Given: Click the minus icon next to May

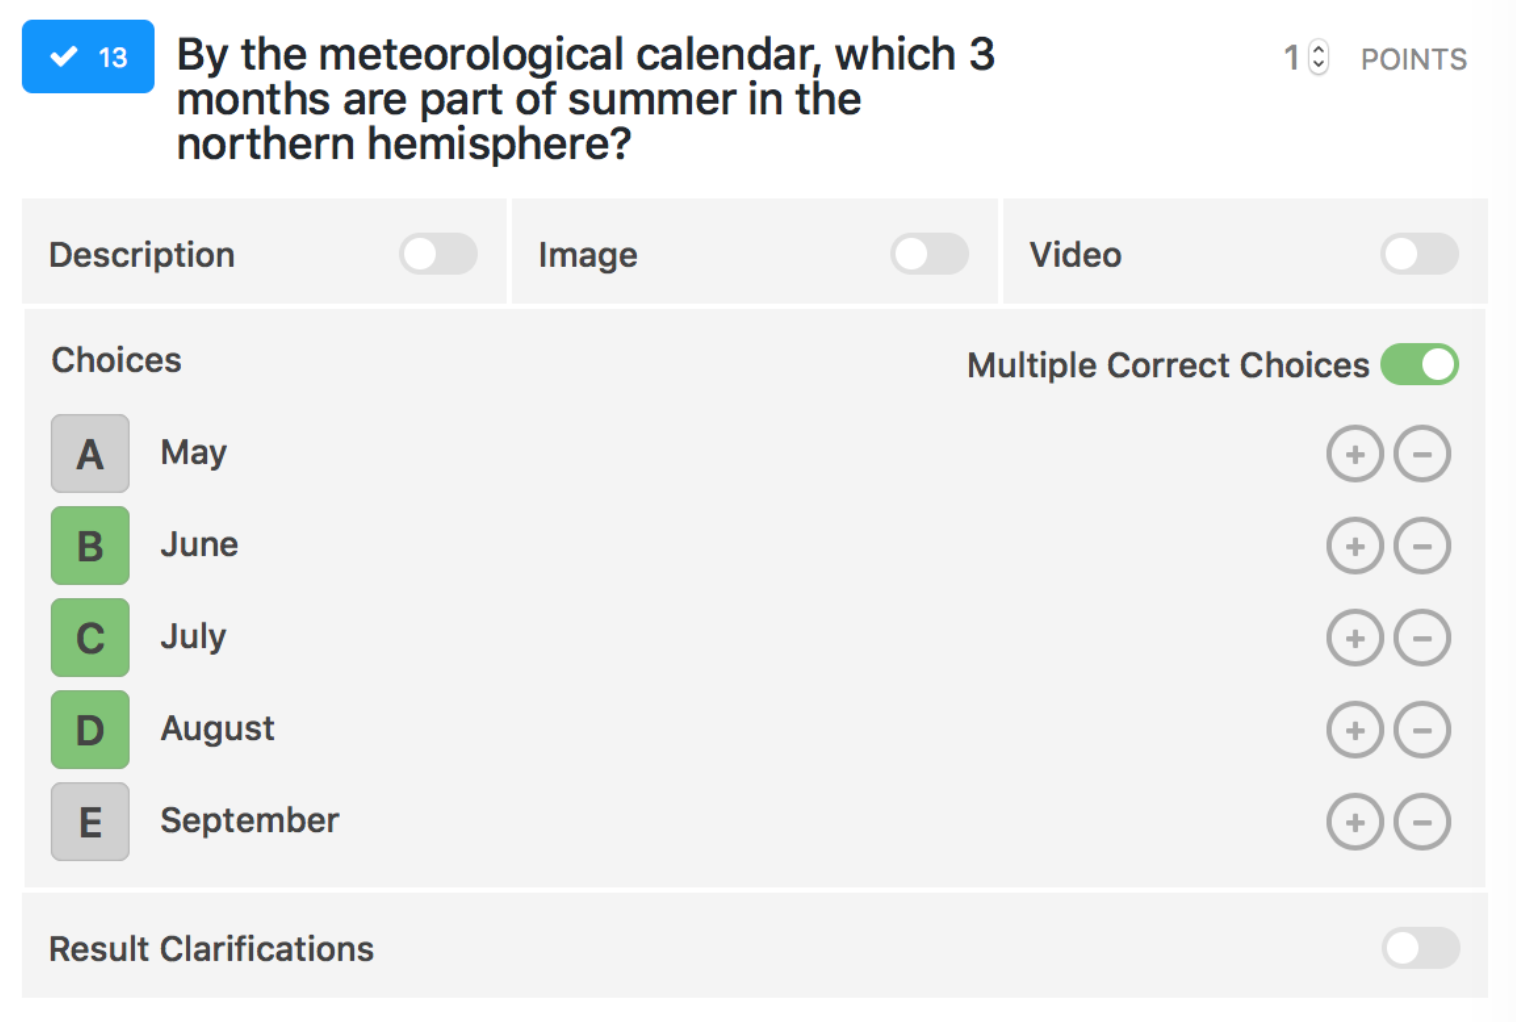Looking at the screenshot, I should pos(1422,454).
